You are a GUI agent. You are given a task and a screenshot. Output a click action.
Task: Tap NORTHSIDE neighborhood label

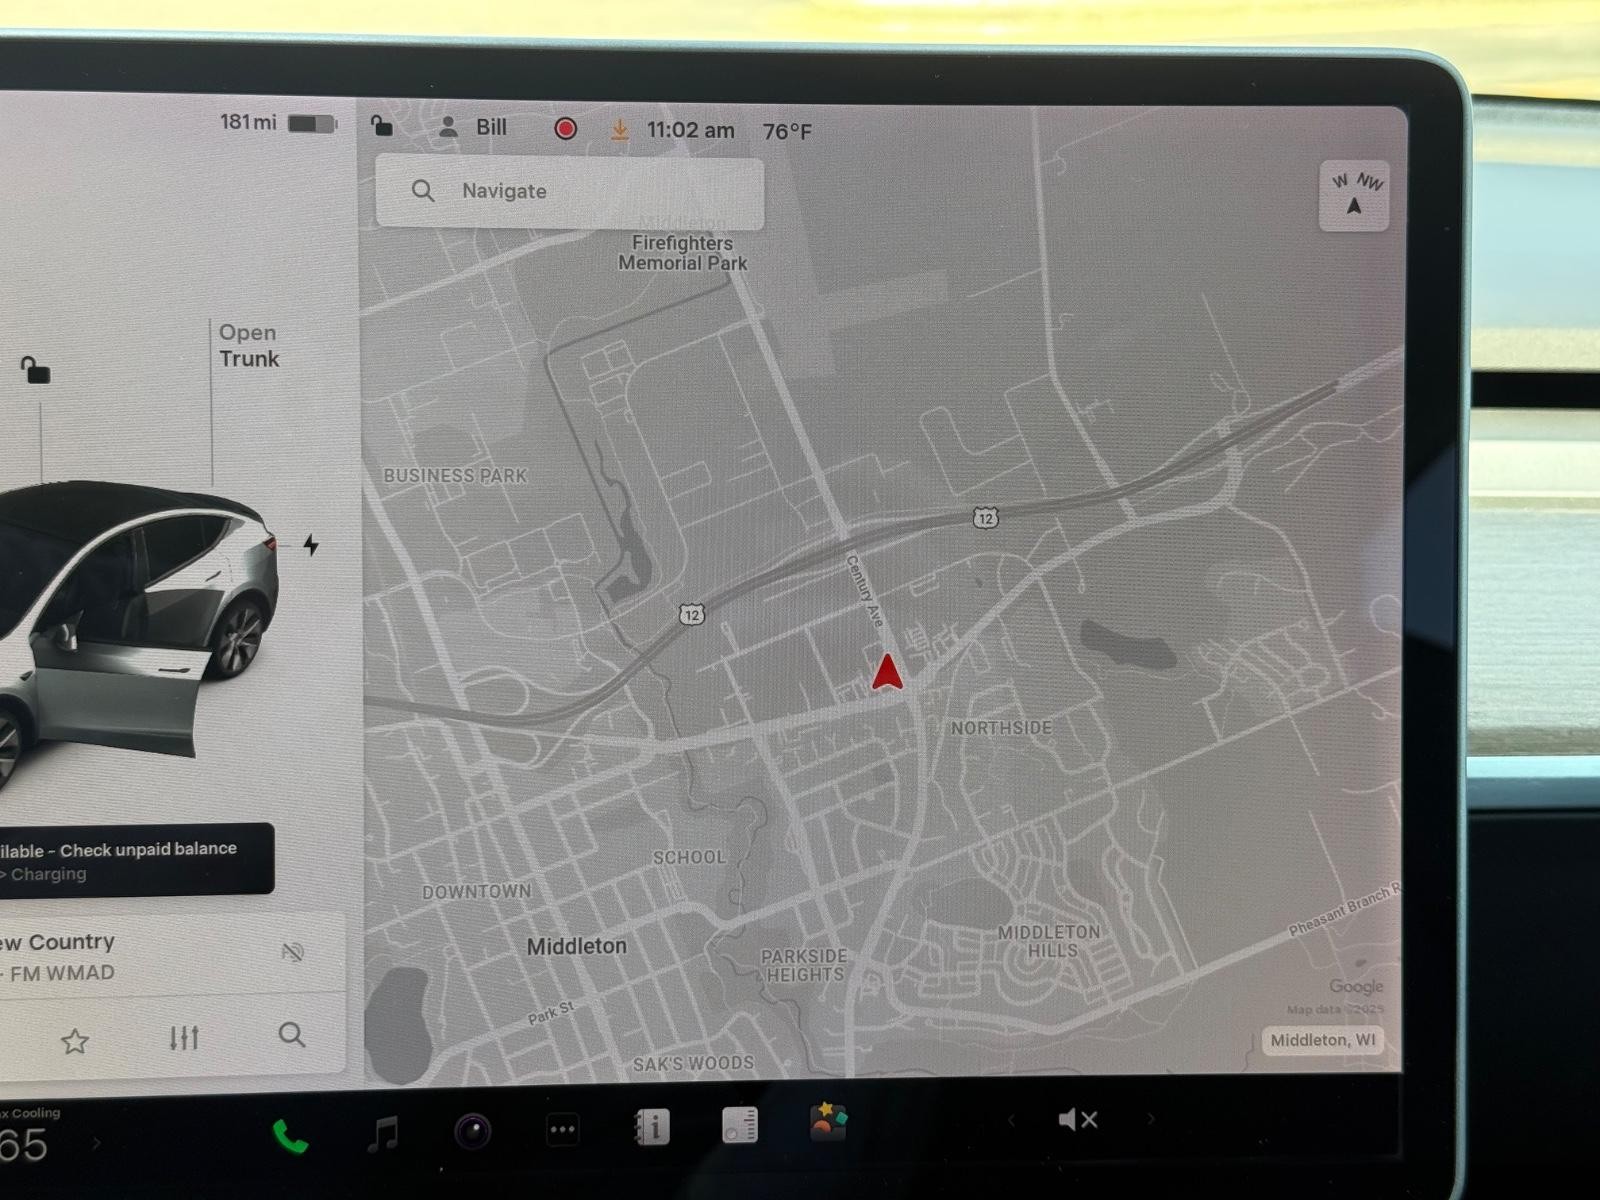tap(1001, 728)
